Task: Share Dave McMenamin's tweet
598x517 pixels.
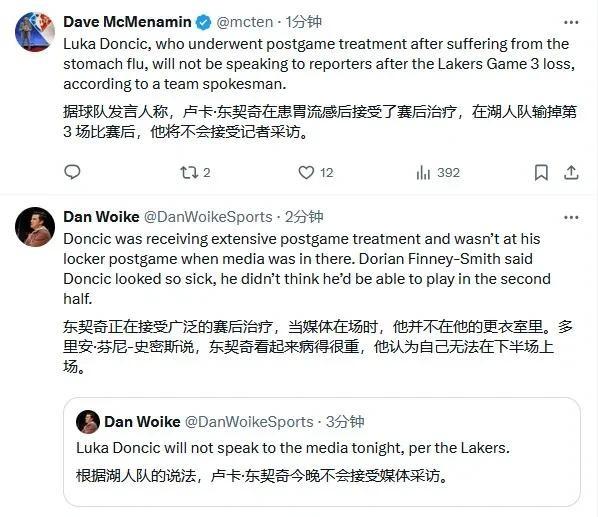Action: [571, 173]
